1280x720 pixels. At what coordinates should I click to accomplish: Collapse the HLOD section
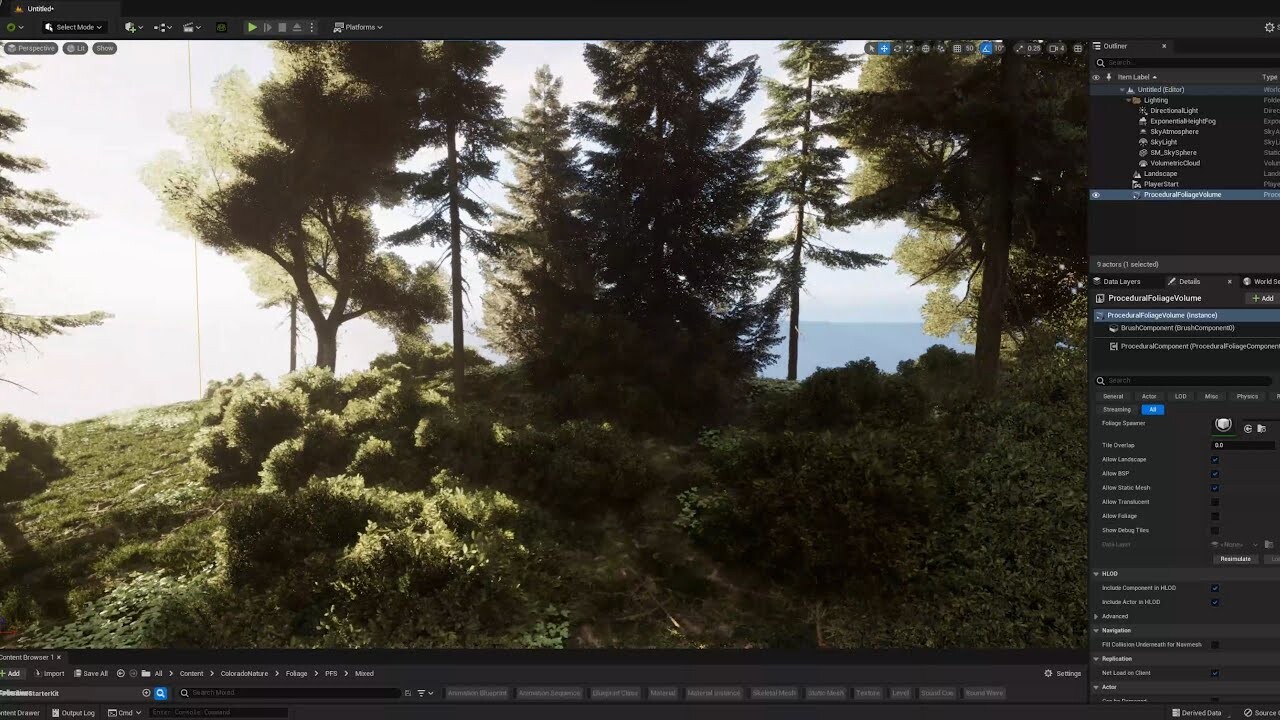[1096, 574]
